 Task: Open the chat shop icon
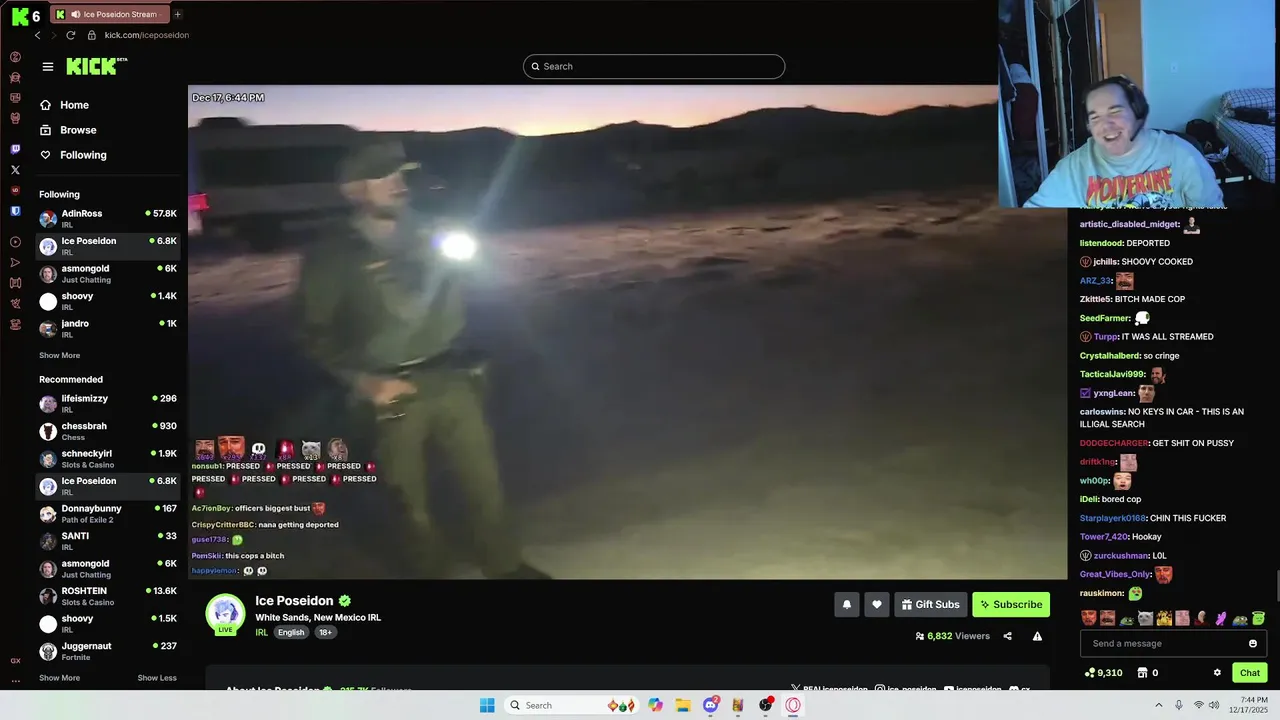point(1142,673)
